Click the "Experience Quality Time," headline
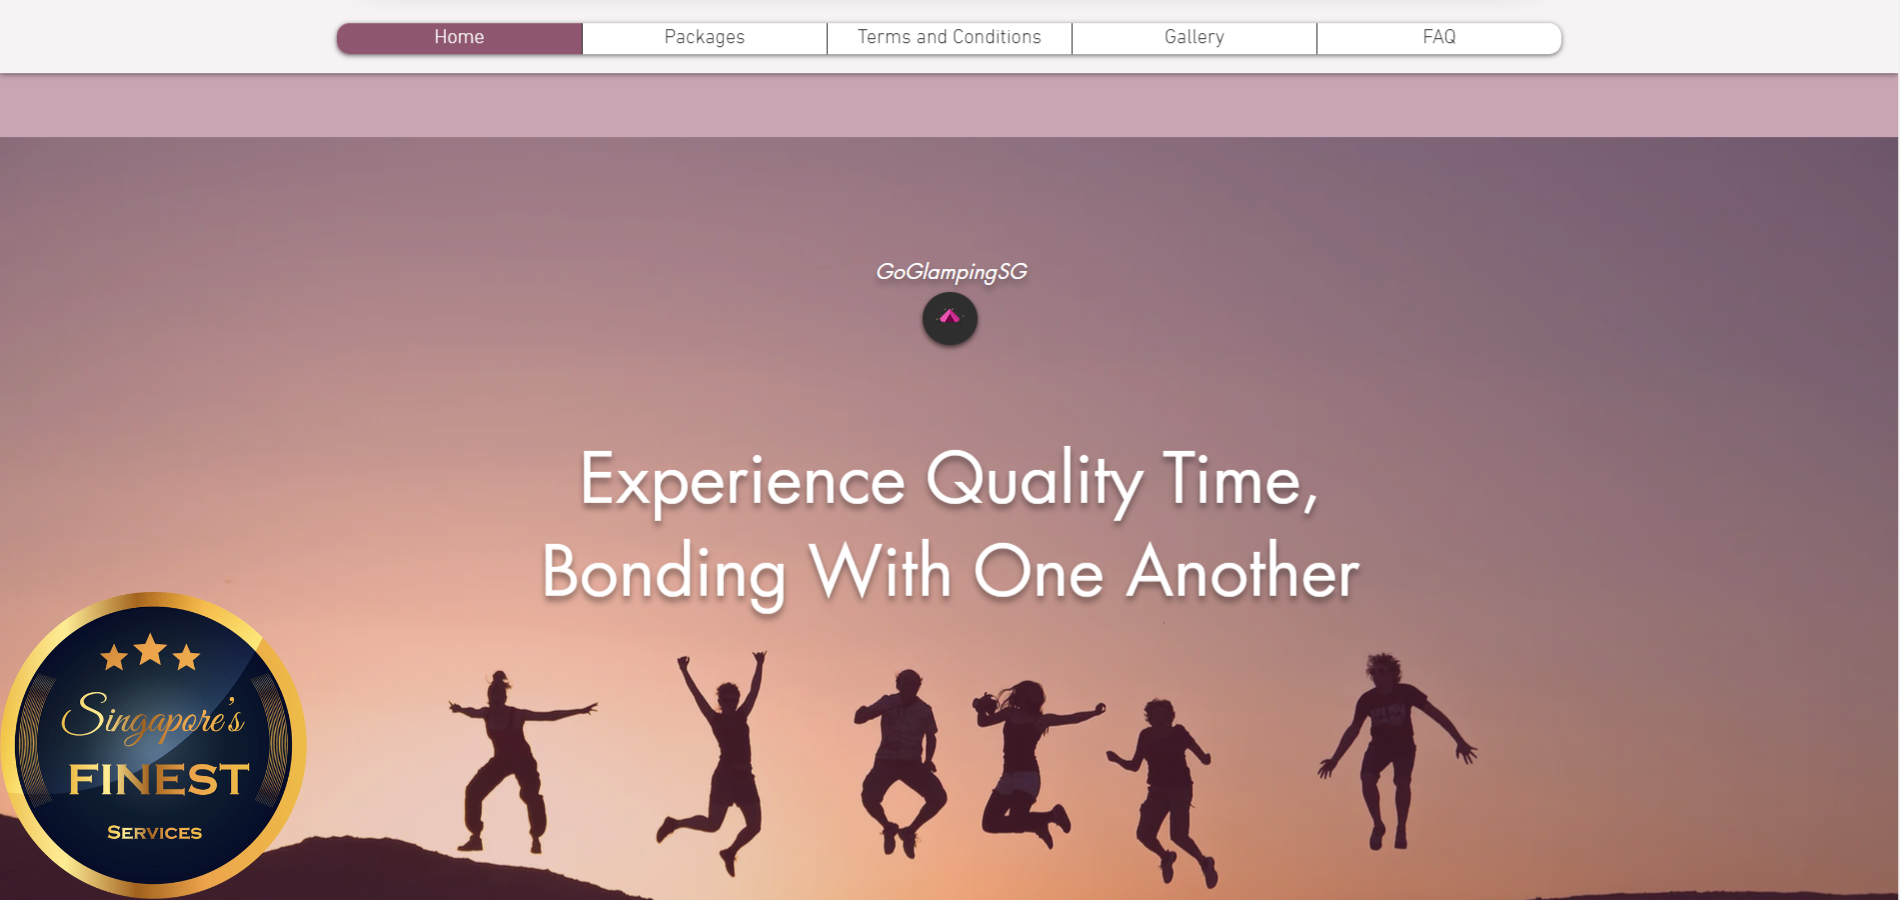The image size is (1900, 900). 949,481
